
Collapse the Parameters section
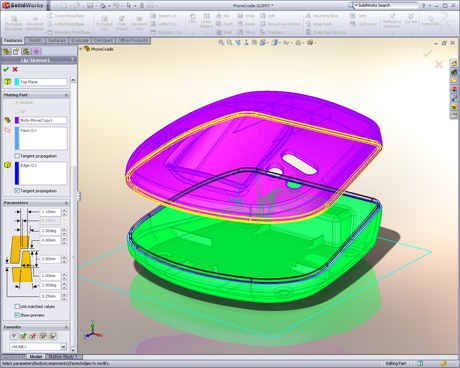(x=66, y=203)
